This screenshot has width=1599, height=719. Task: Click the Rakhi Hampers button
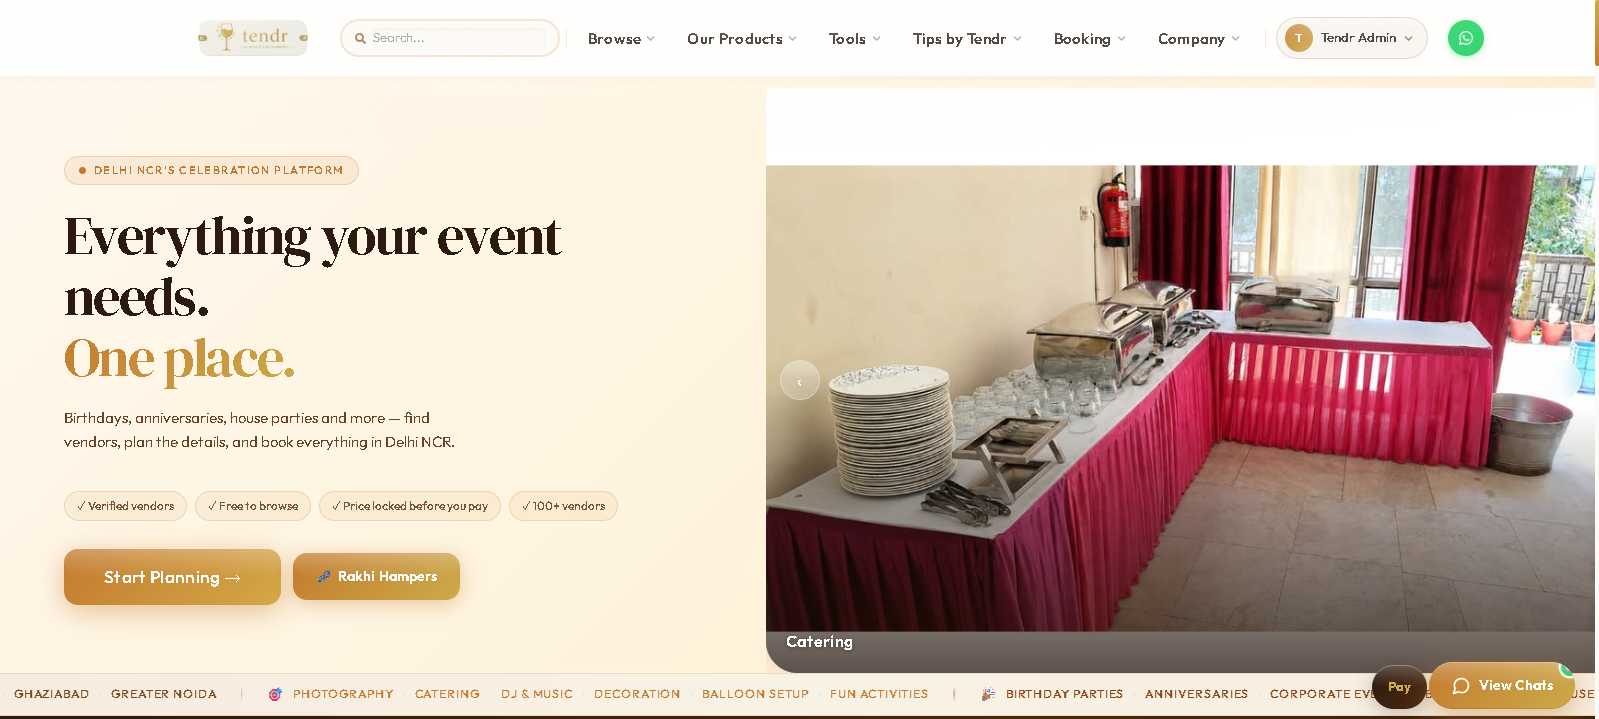tap(376, 577)
